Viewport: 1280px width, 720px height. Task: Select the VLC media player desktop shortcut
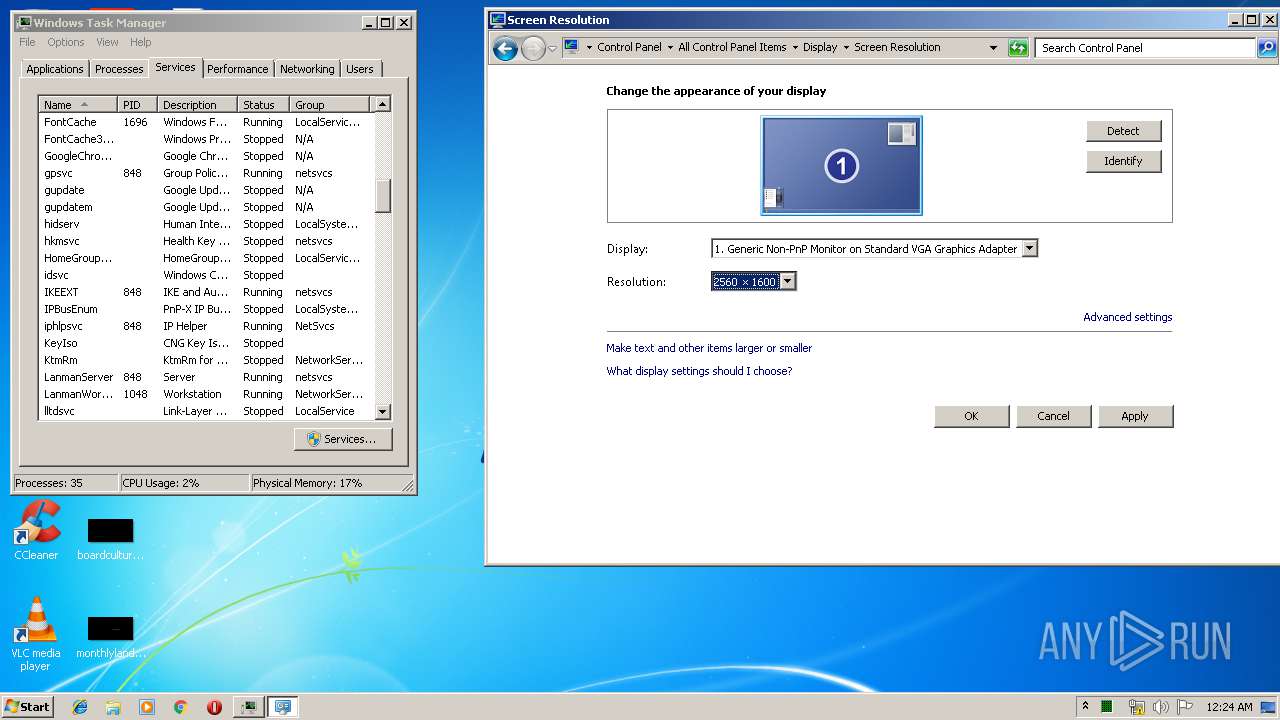click(36, 634)
